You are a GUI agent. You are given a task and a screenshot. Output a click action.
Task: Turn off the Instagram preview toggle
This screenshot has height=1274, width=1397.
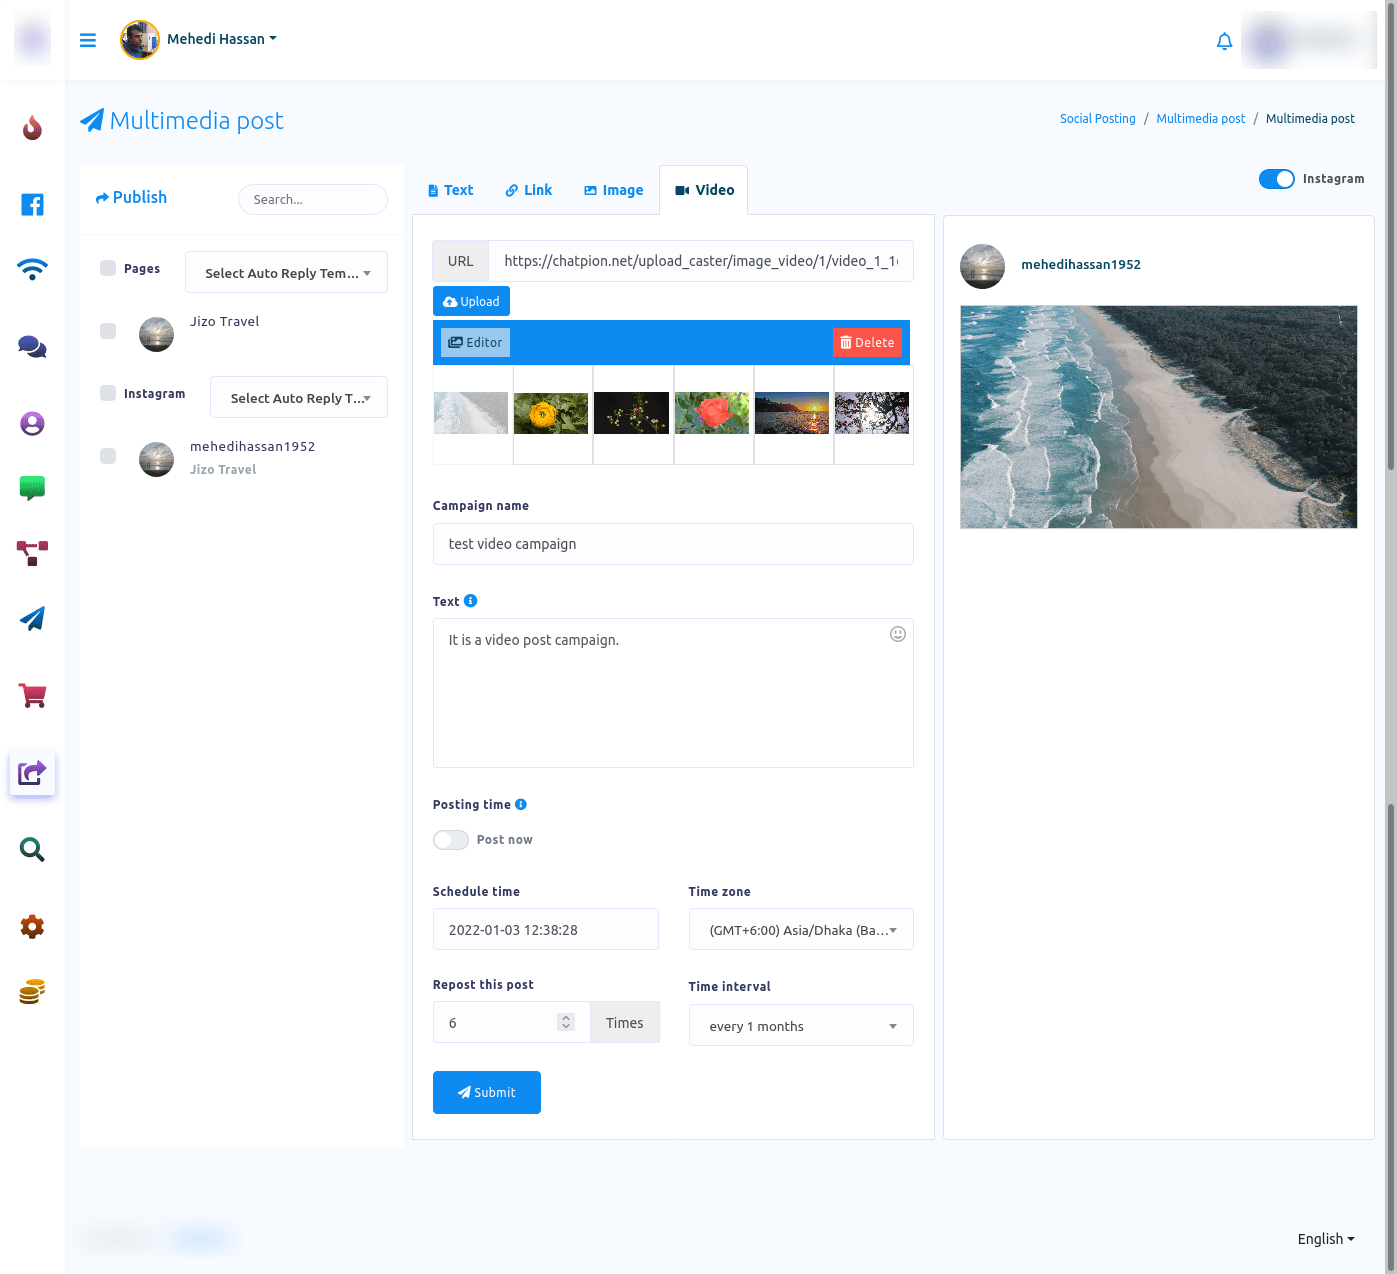click(x=1276, y=179)
